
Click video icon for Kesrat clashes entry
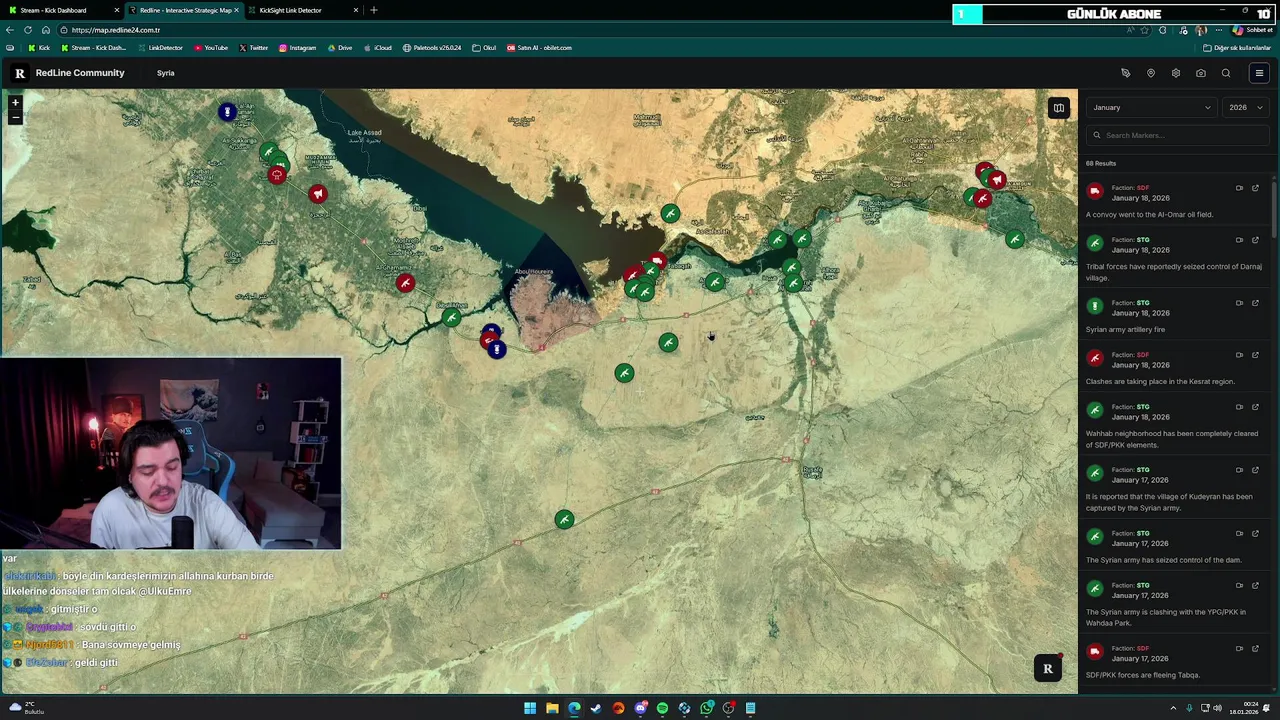coord(1239,355)
